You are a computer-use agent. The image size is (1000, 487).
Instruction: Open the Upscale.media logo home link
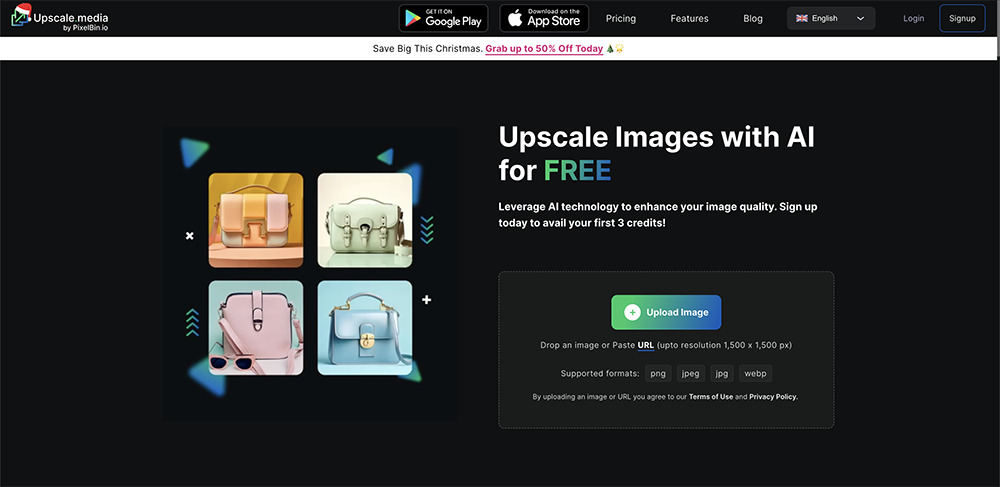click(60, 18)
